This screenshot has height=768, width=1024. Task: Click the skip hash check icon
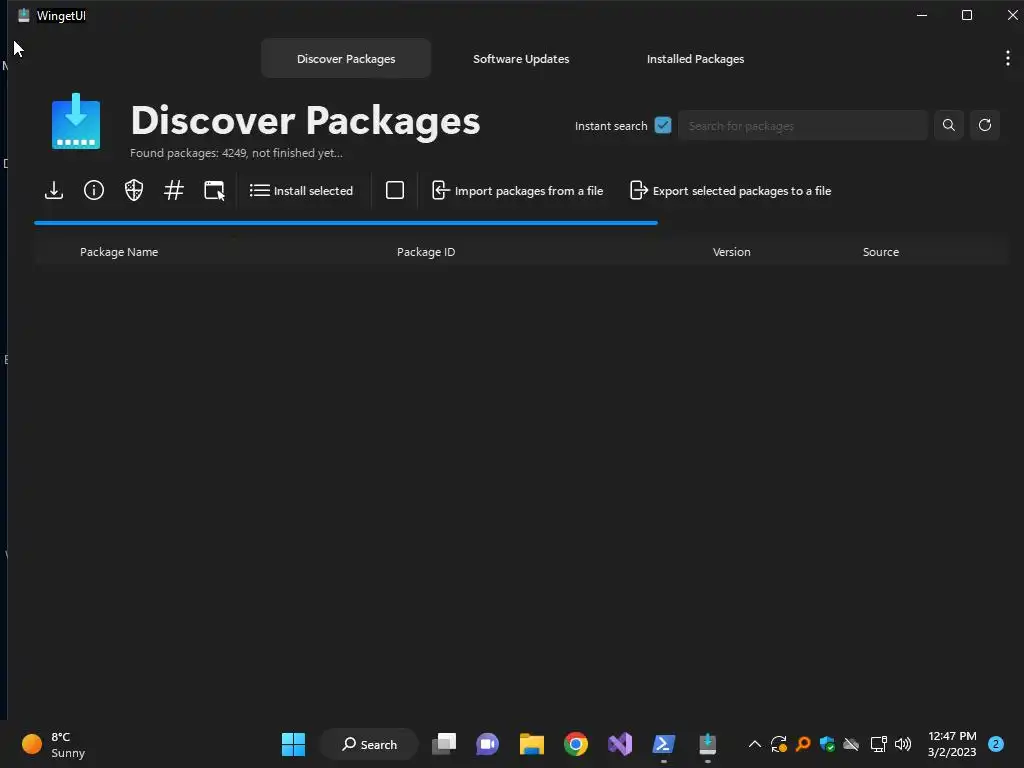point(174,191)
